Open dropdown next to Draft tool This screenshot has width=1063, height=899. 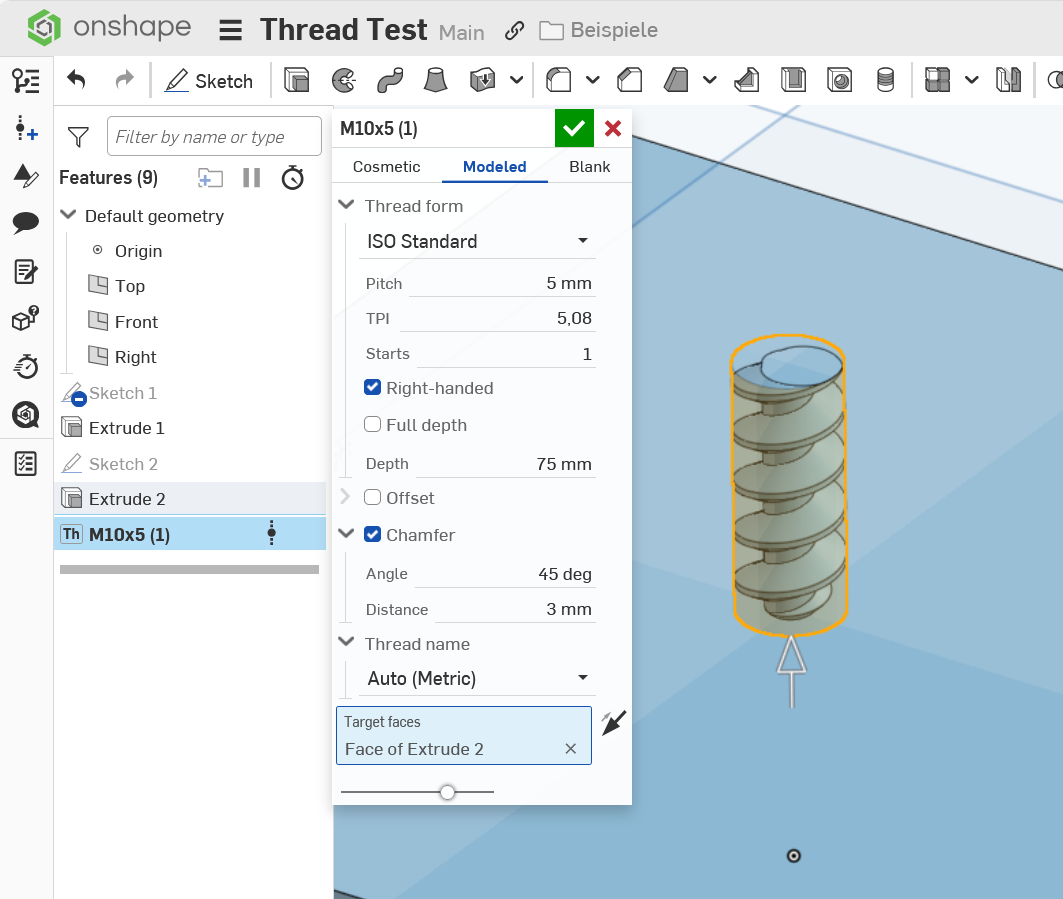pos(710,80)
